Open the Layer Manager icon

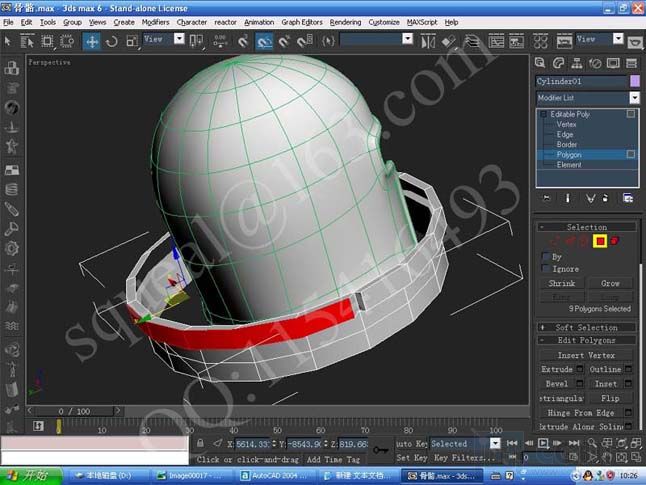472,42
